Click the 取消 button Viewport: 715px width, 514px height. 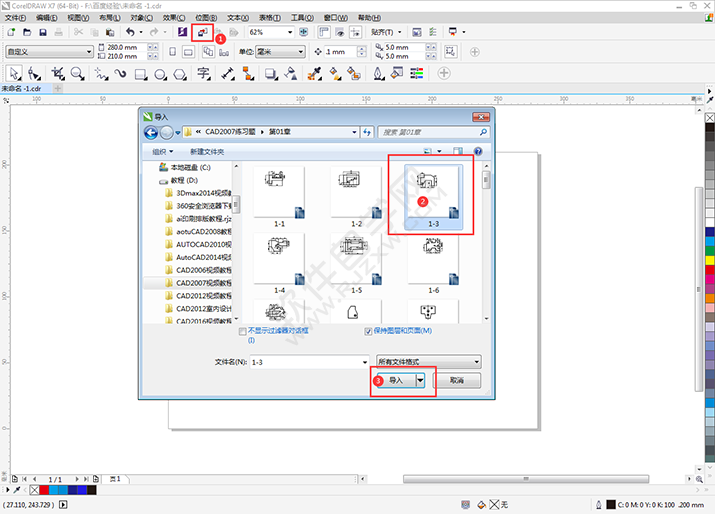click(x=457, y=381)
